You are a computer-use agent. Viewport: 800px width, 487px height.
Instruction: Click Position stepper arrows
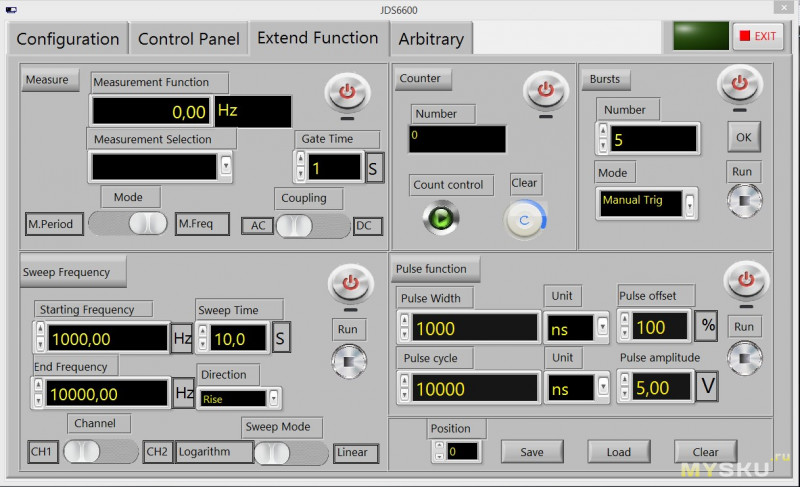click(x=439, y=451)
